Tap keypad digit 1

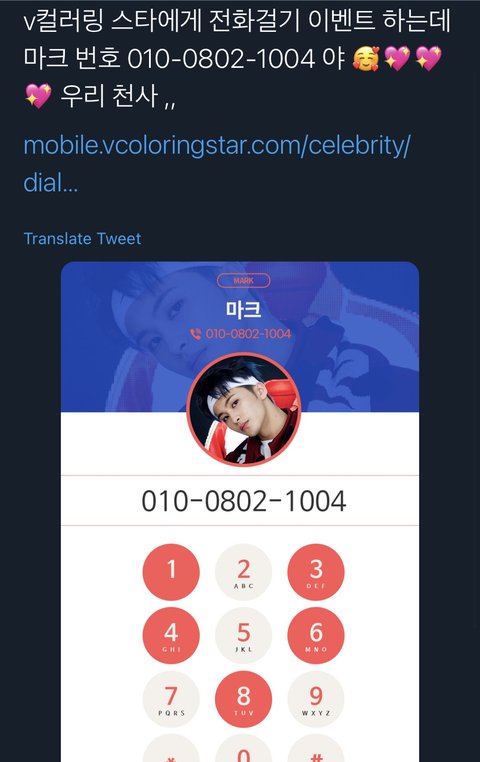coord(171,572)
